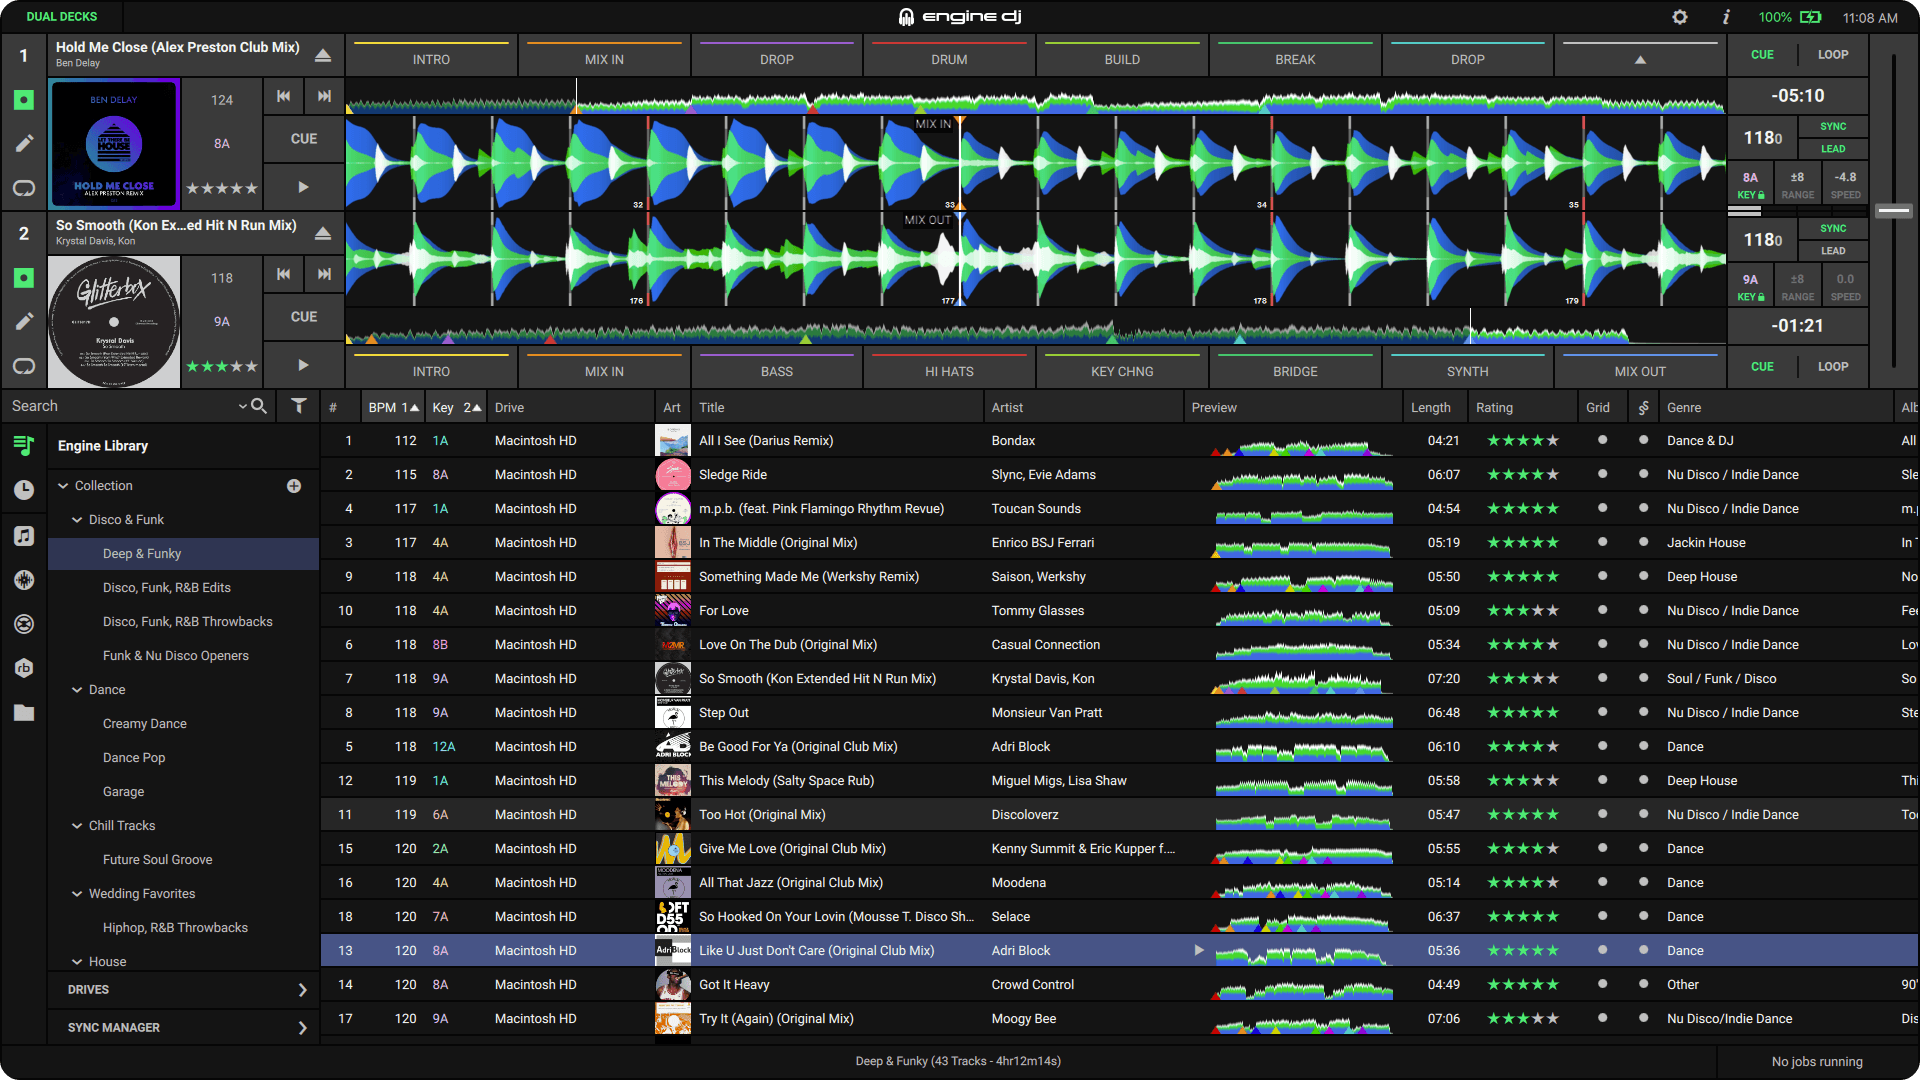Toggle the key lock on deck 1 (8A KEY)
The image size is (1920, 1080).
click(x=1750, y=183)
